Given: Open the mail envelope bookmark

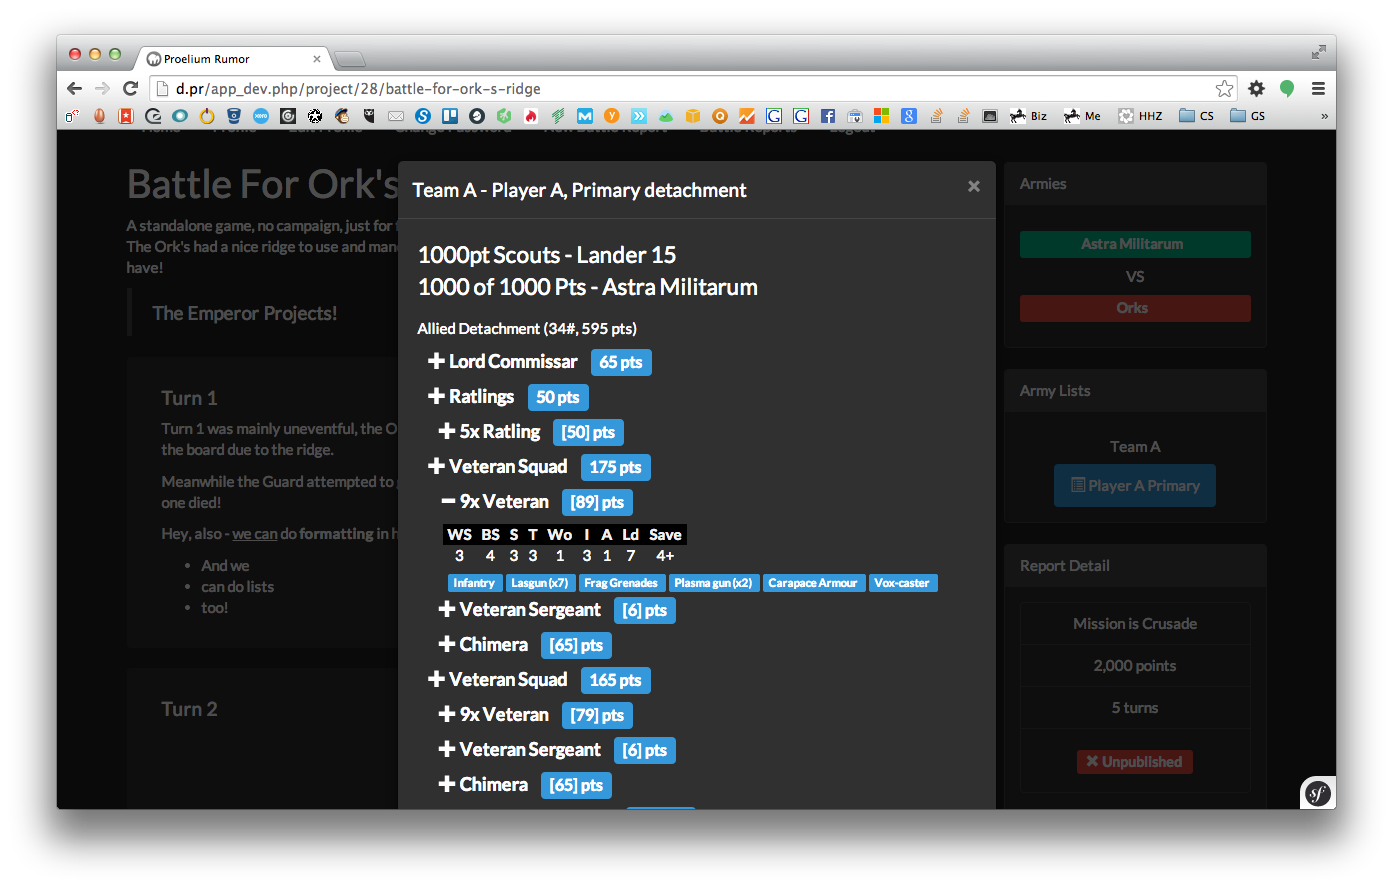Looking at the screenshot, I should [396, 116].
